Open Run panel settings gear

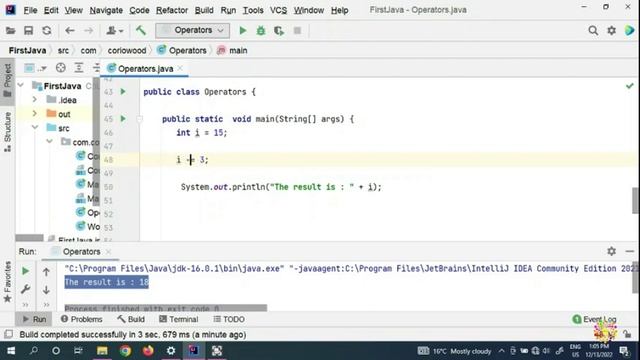(x=611, y=251)
